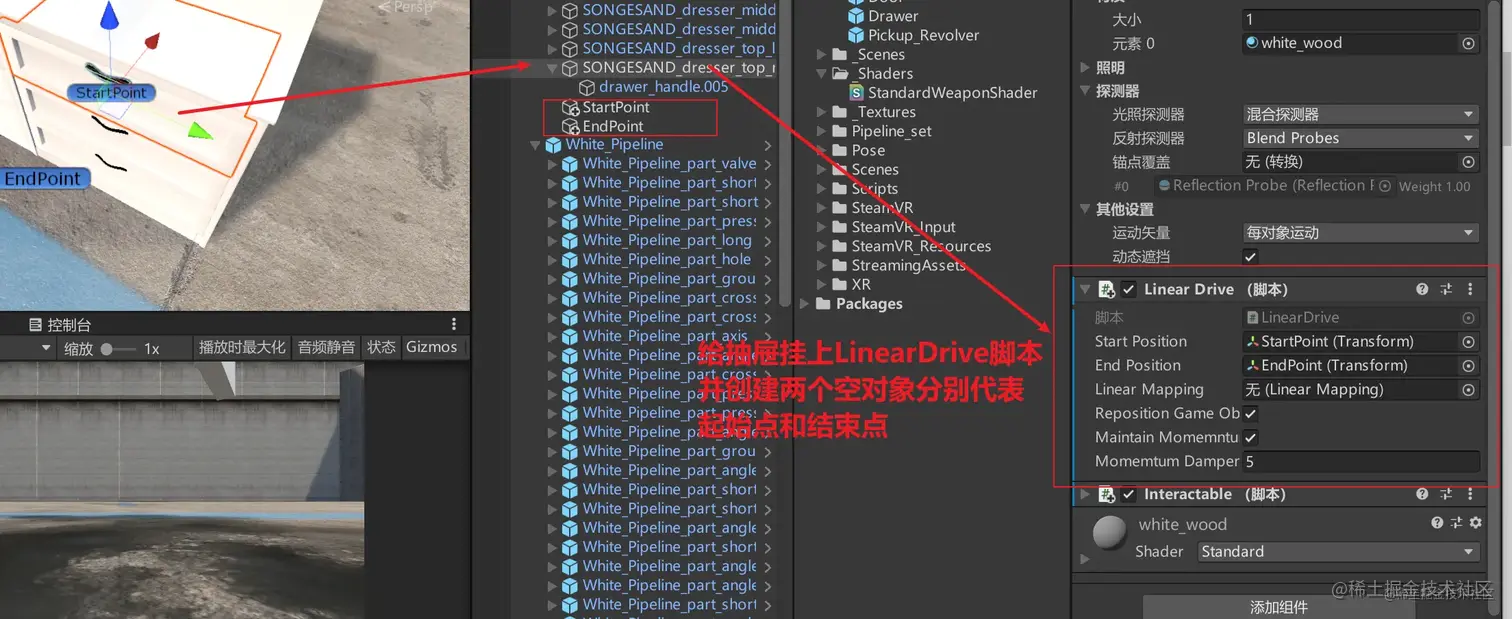Viewport: 1512px width, 619px height.
Task: Open object picker for 元素 0 white_wood
Action: tap(1468, 43)
